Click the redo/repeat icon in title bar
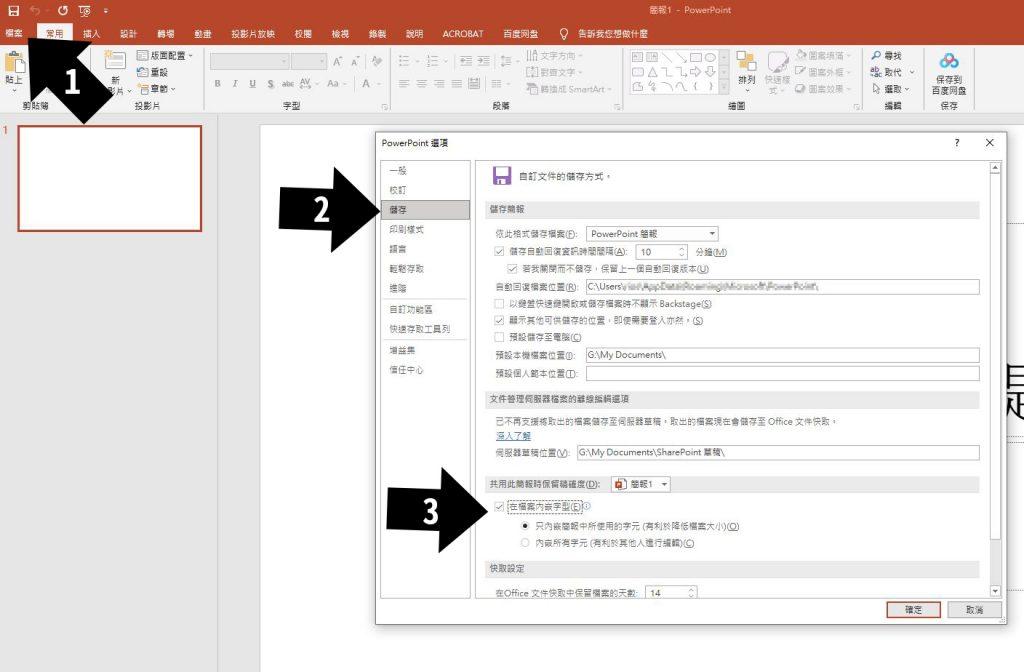This screenshot has width=1024, height=672. coord(63,10)
